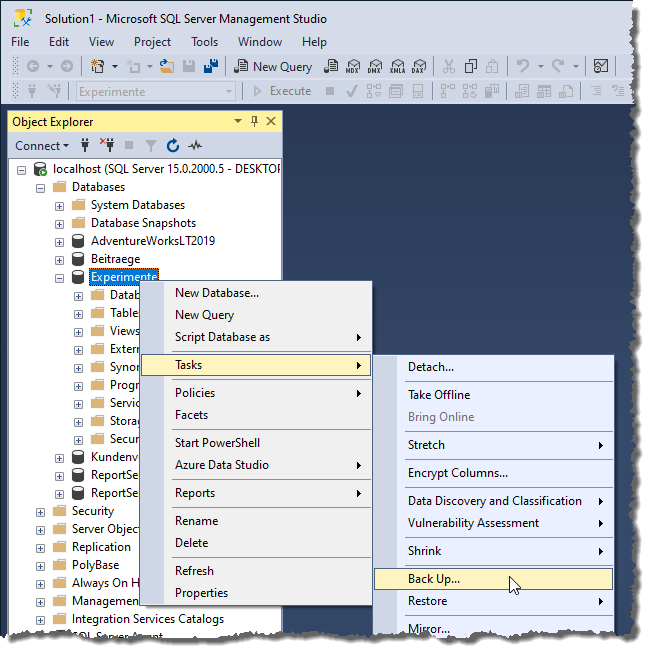Open Database Engine Query icon in toolbar
Screen dimensions: 651x653
(331, 66)
